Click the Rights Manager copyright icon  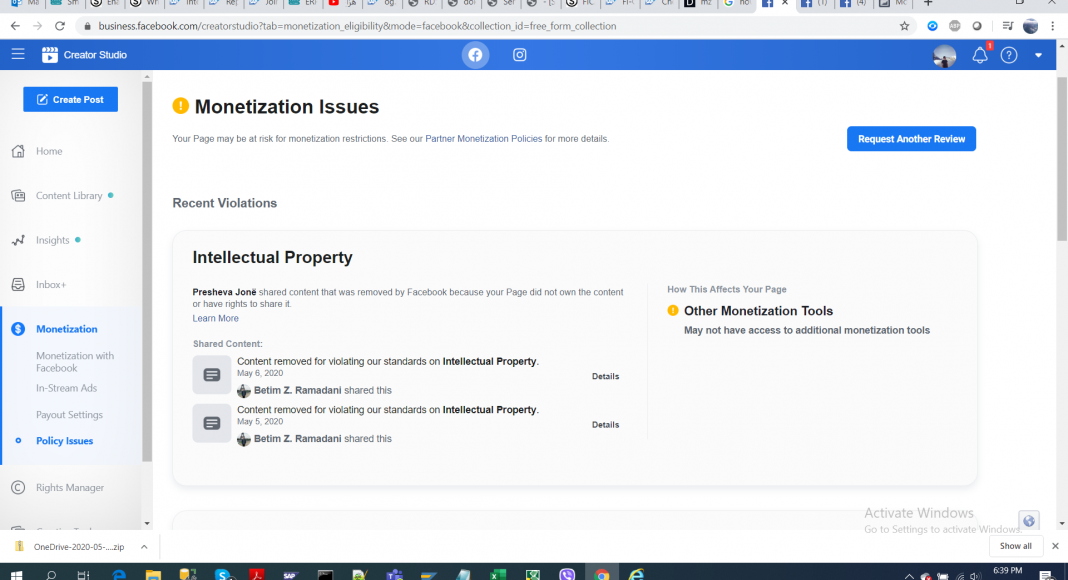click(18, 488)
